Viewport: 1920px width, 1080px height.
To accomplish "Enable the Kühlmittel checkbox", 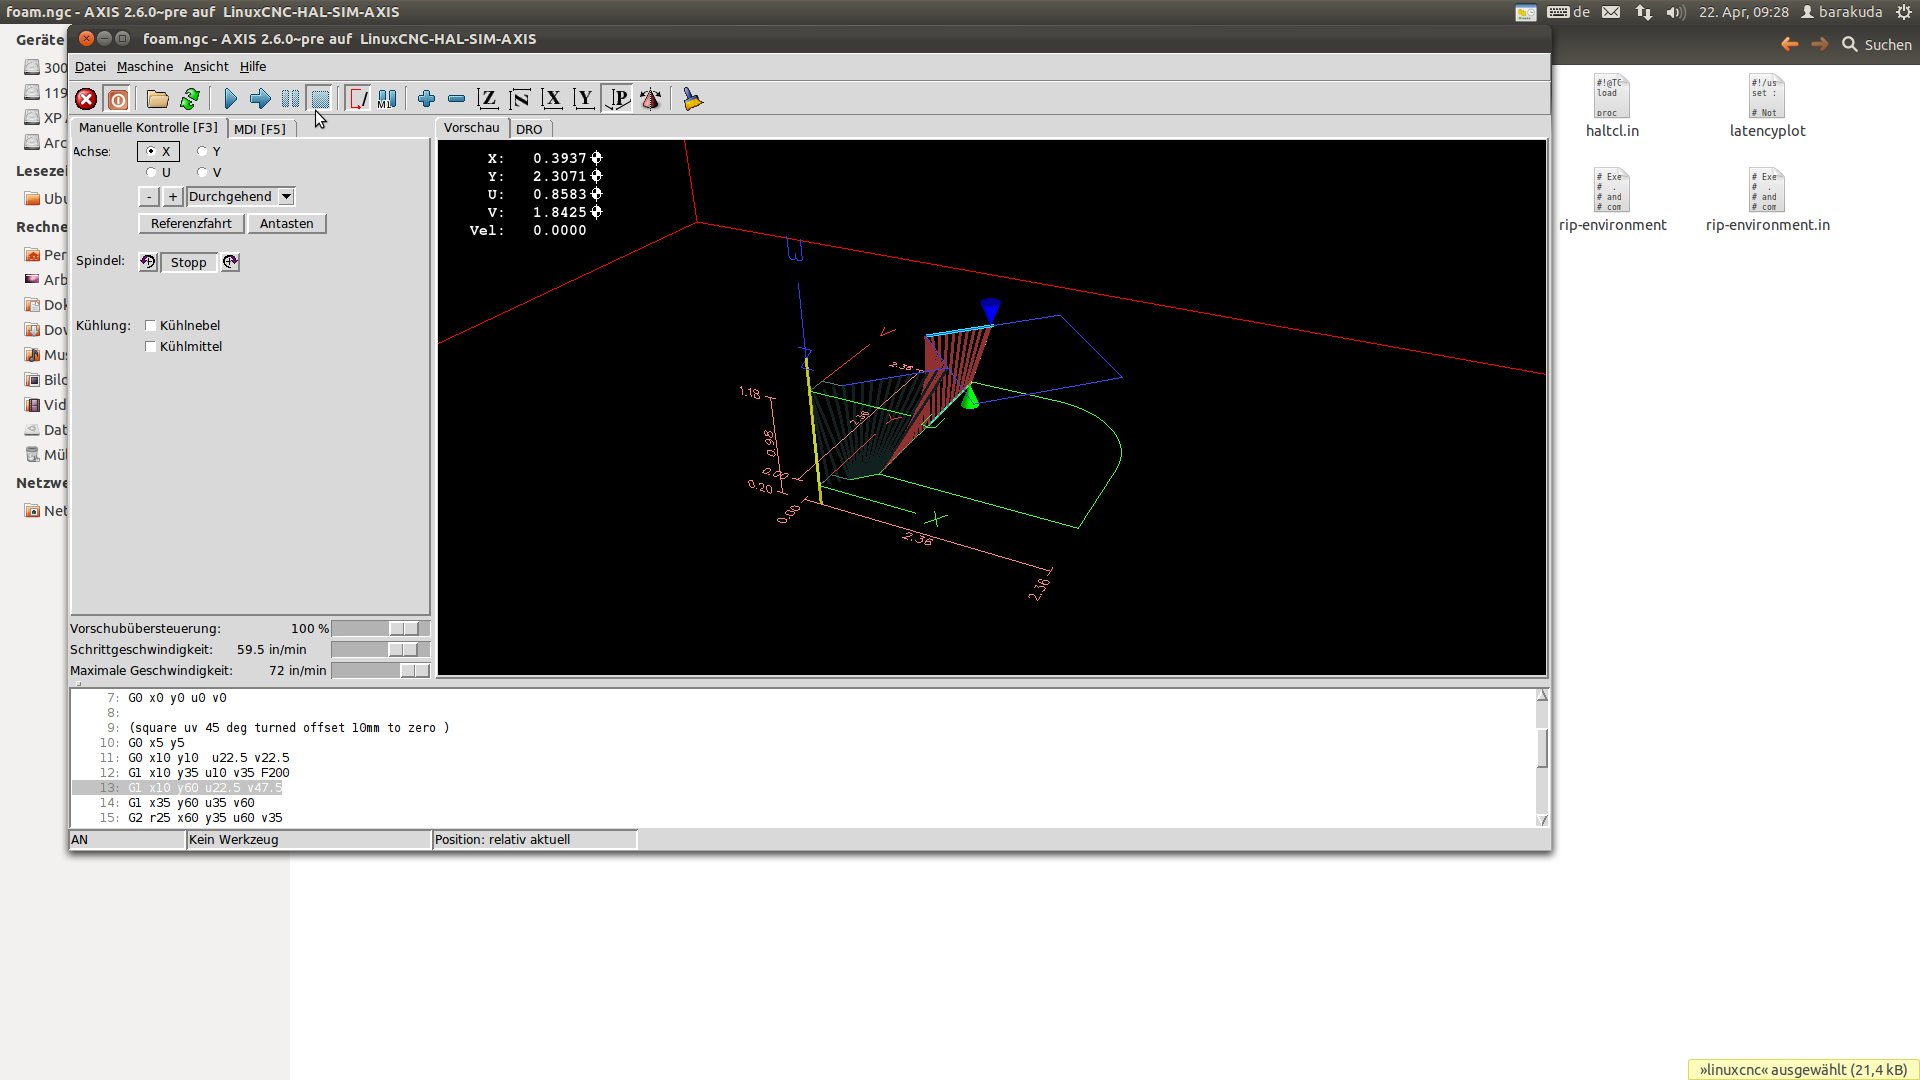I will [151, 347].
